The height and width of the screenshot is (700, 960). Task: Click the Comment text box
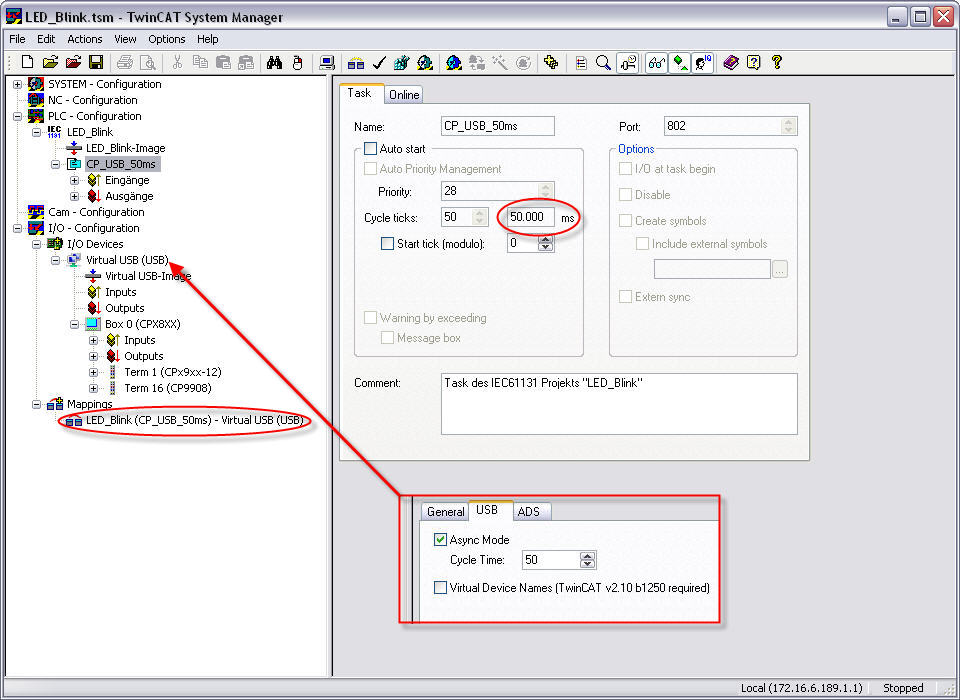(619, 404)
